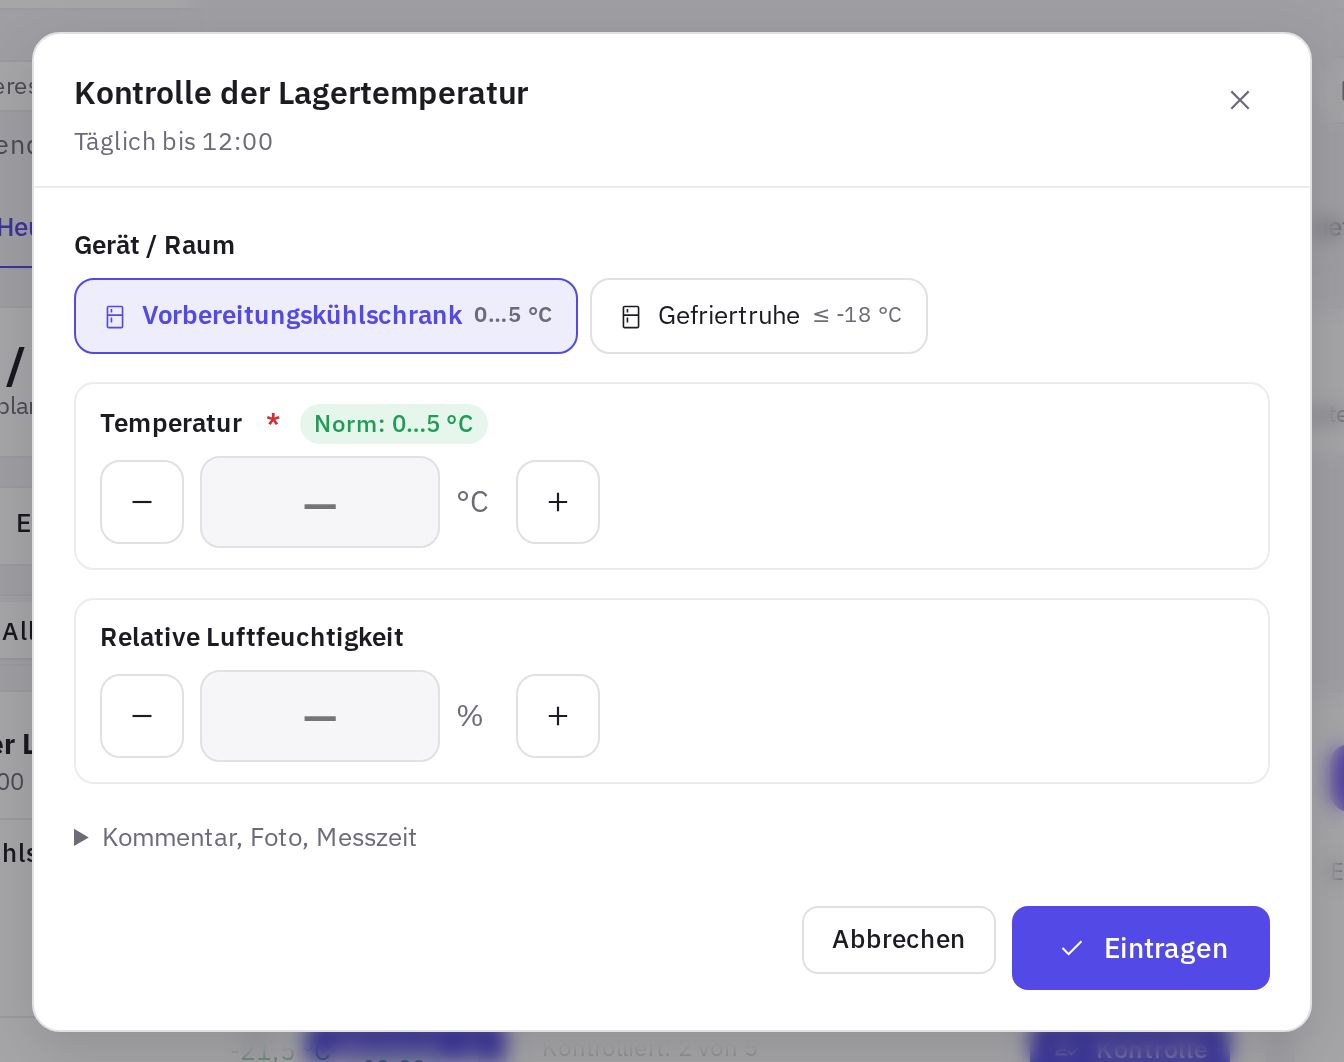Submit with the Eintragen button
This screenshot has height=1062, width=1344.
pyautogui.click(x=1141, y=948)
